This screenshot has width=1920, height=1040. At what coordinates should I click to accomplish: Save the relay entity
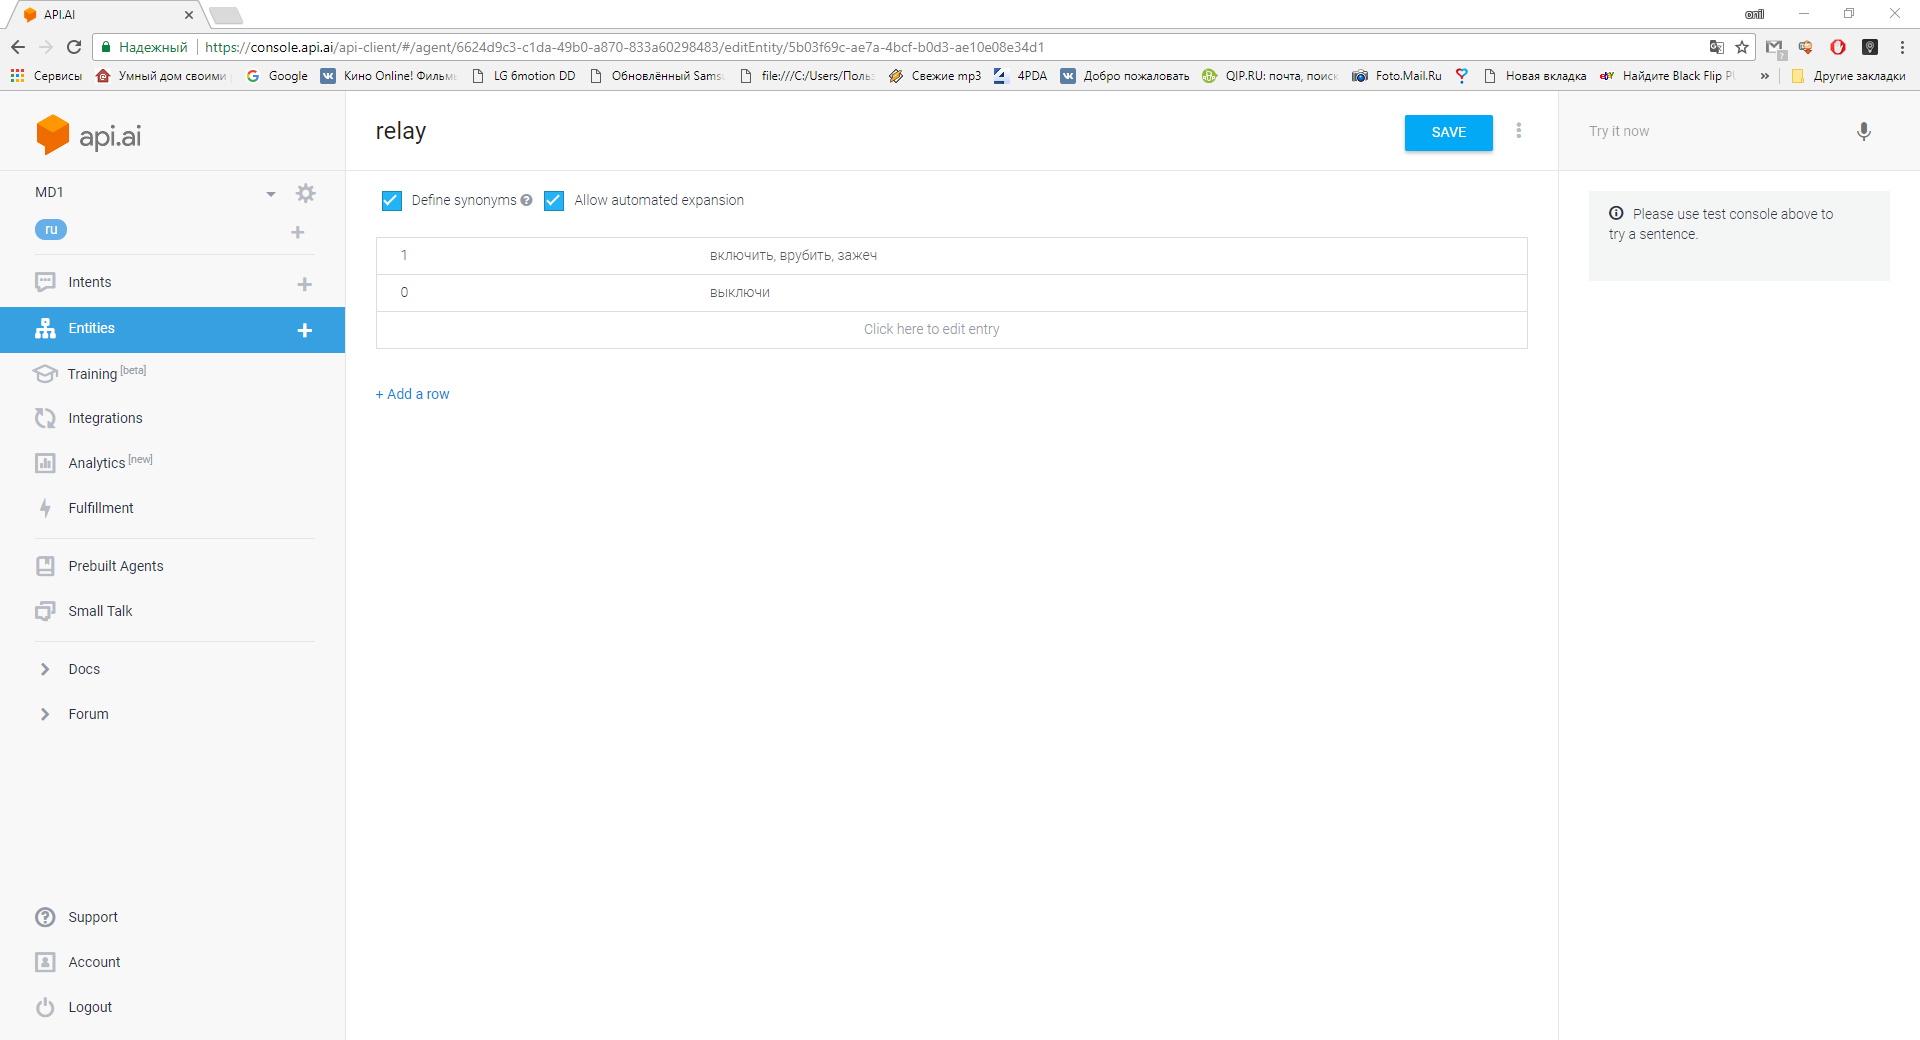(x=1448, y=132)
